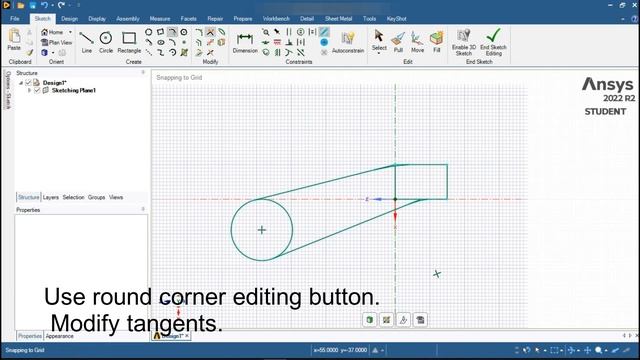Click the Select New Sketch Plane mini-toolbar icon

[x=387, y=320]
